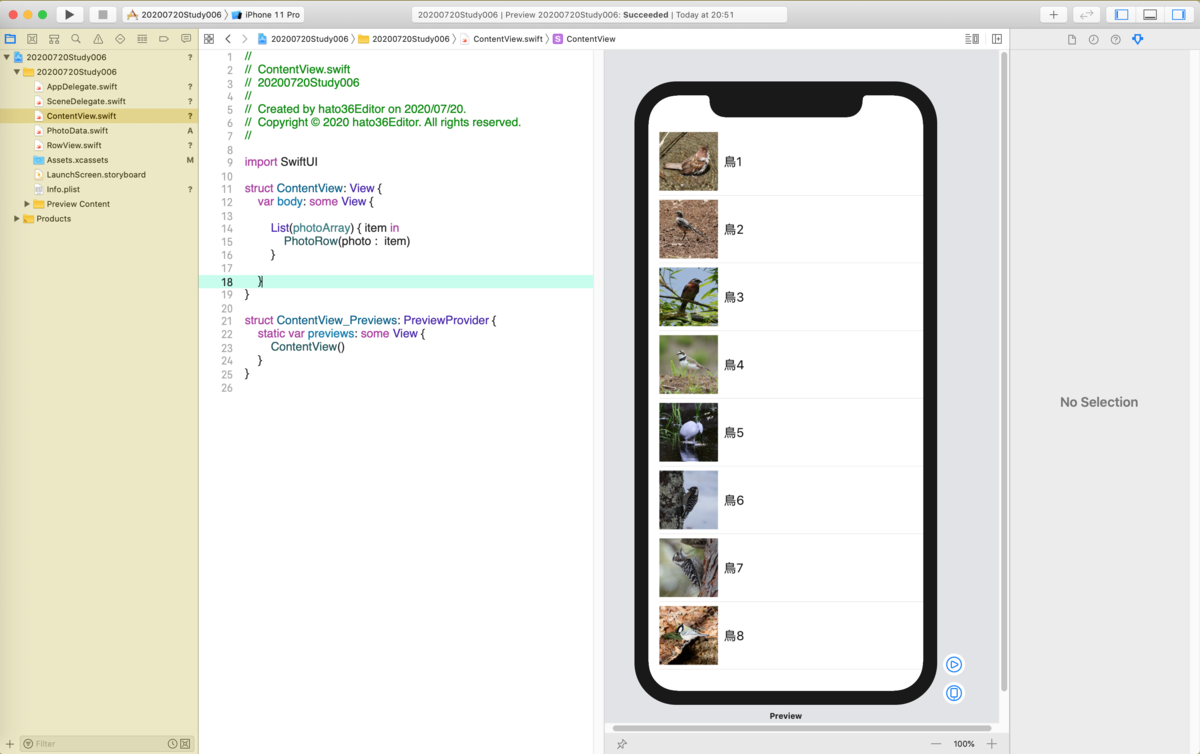
Task: Toggle the code review arrows button
Action: tap(1086, 15)
